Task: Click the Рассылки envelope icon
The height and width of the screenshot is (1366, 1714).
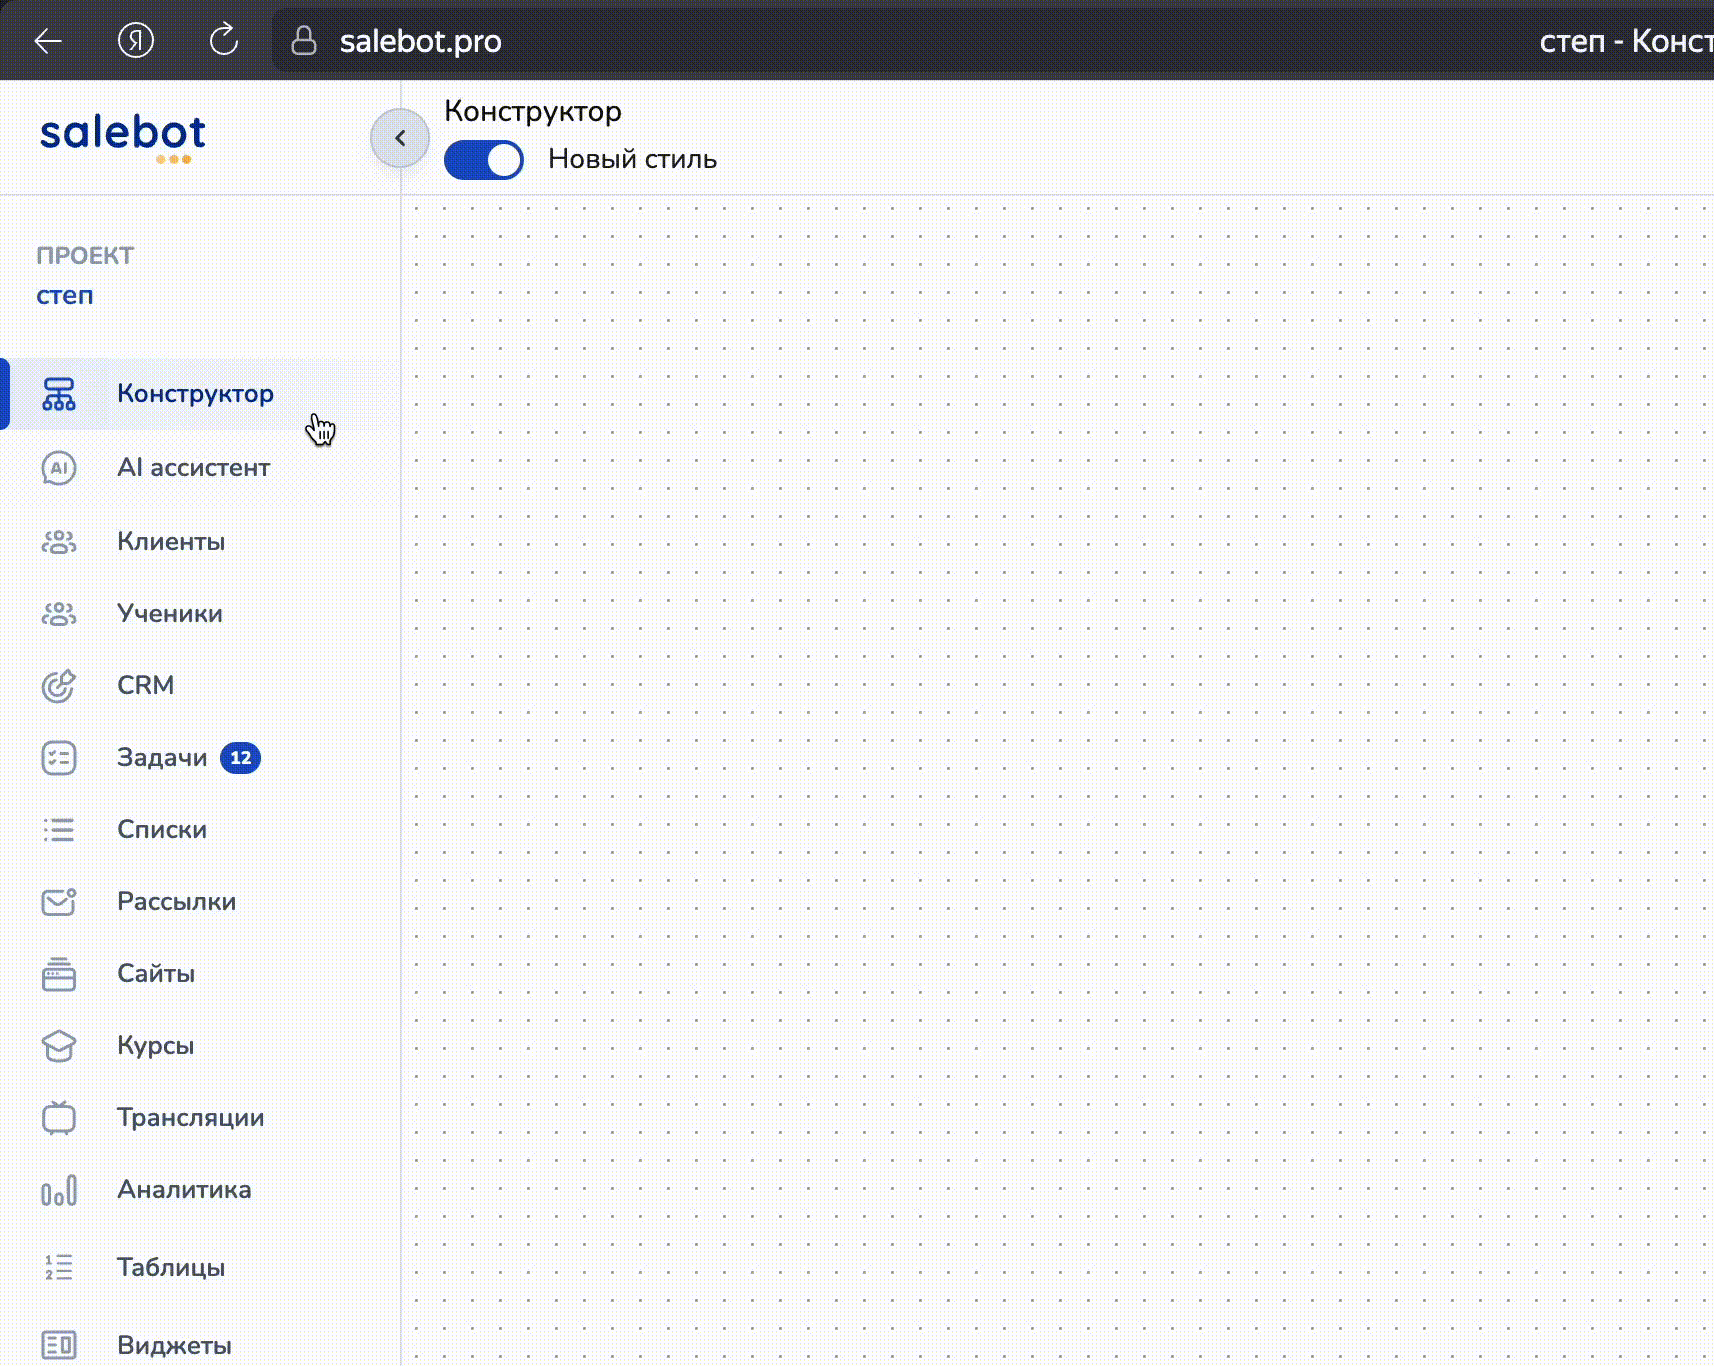Action: coord(58,902)
